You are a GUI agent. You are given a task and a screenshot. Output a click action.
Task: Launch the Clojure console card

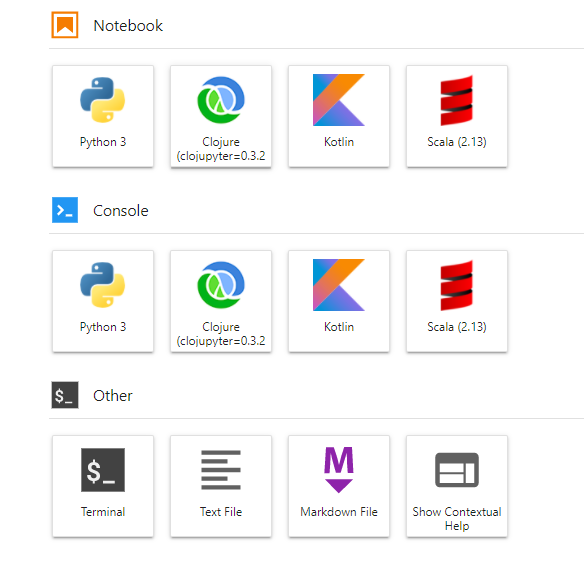(221, 301)
